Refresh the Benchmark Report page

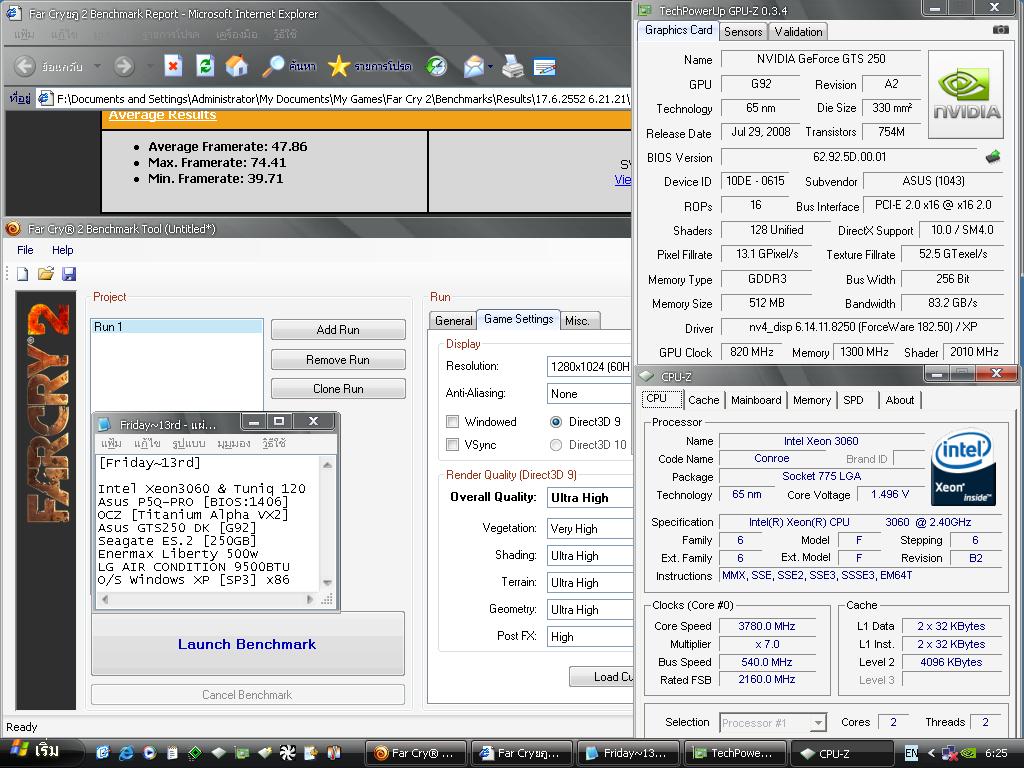[205, 66]
